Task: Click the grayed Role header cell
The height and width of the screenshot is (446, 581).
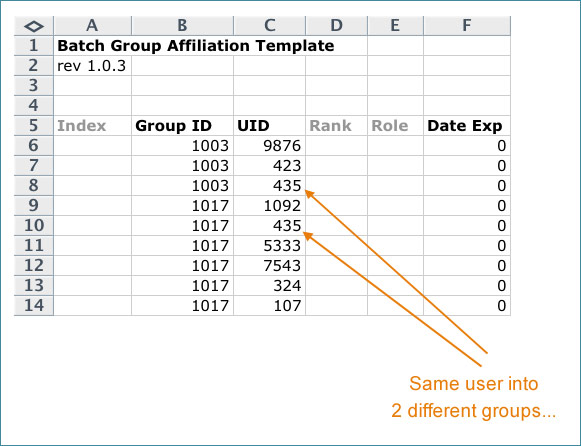Action: (x=395, y=126)
